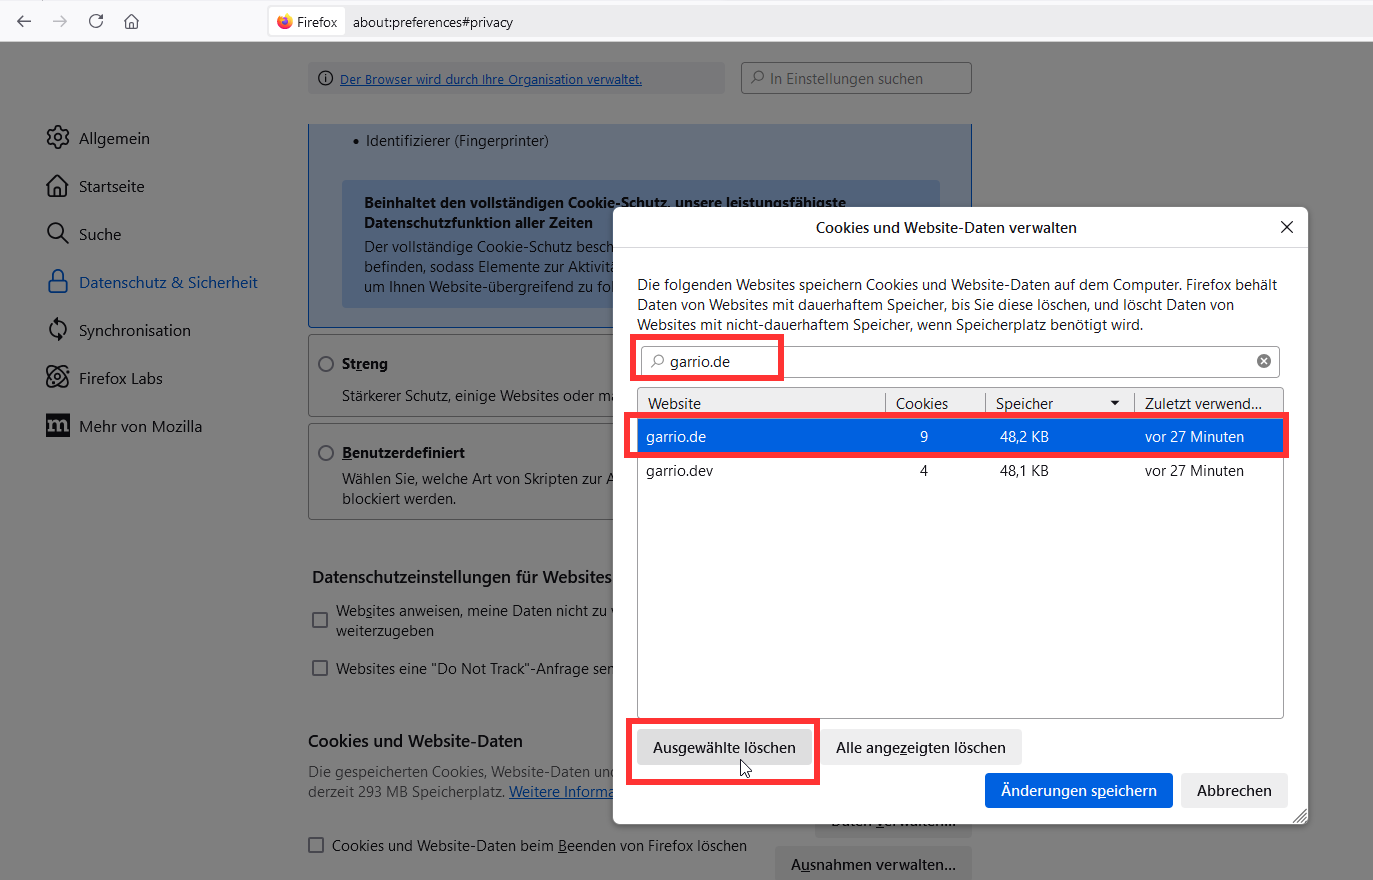Click the Allgemein gear icon
1373x880 pixels.
pos(58,138)
